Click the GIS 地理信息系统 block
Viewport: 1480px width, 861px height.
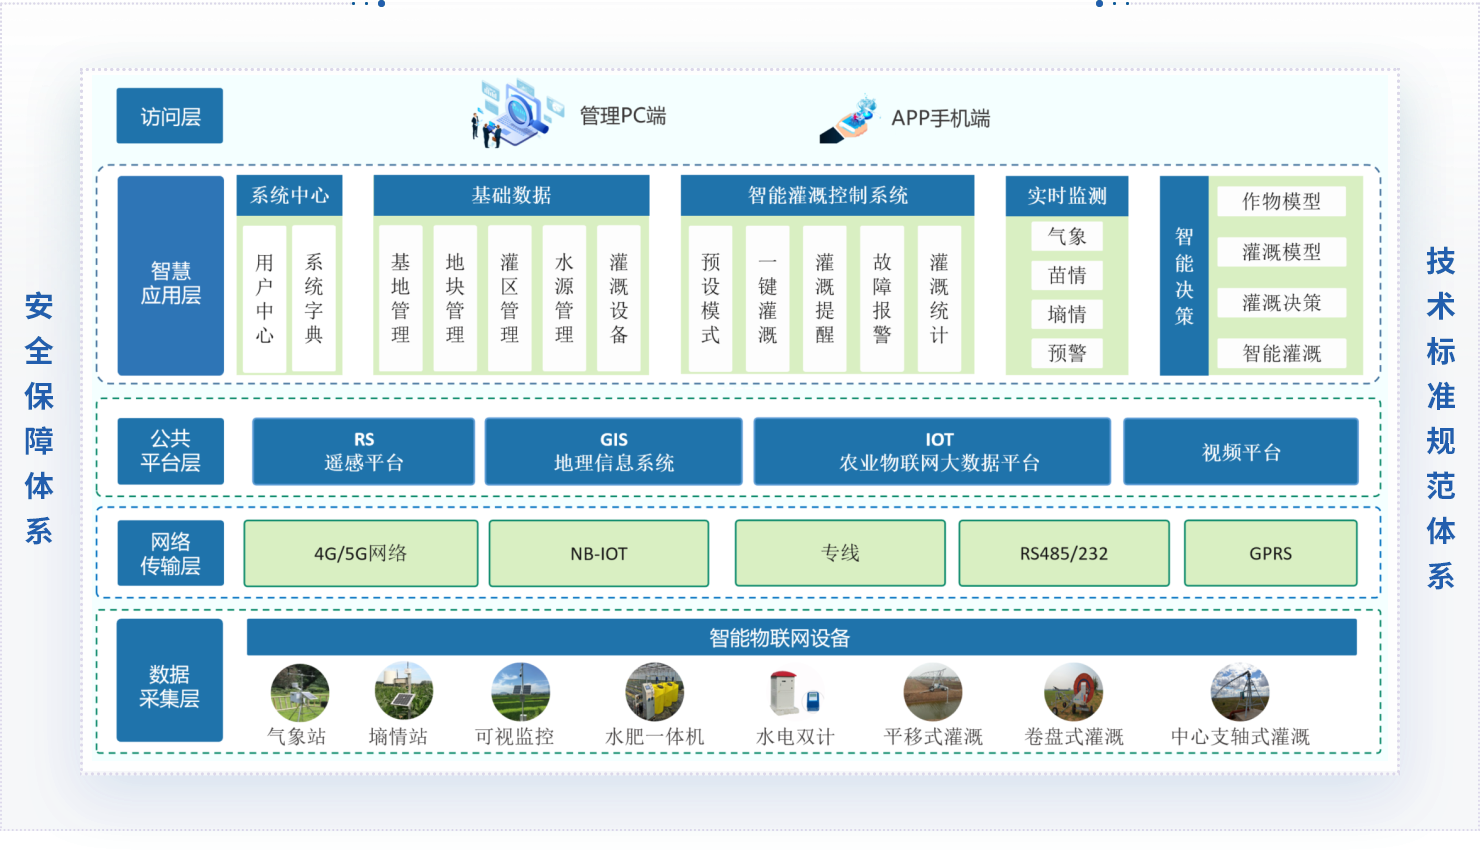613,452
